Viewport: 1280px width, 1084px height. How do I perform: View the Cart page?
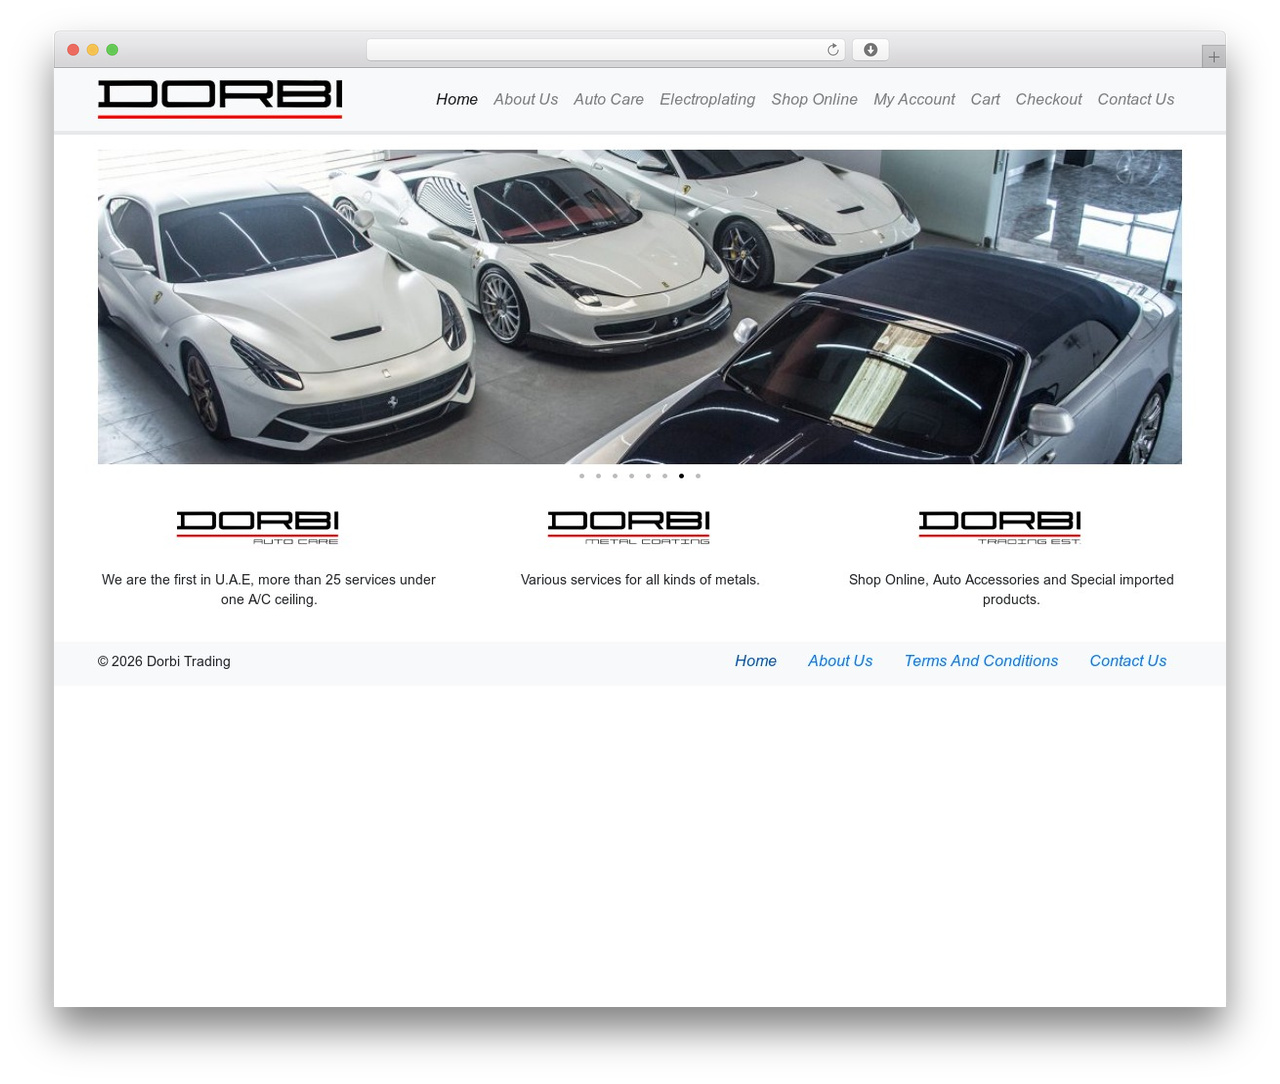(x=985, y=99)
